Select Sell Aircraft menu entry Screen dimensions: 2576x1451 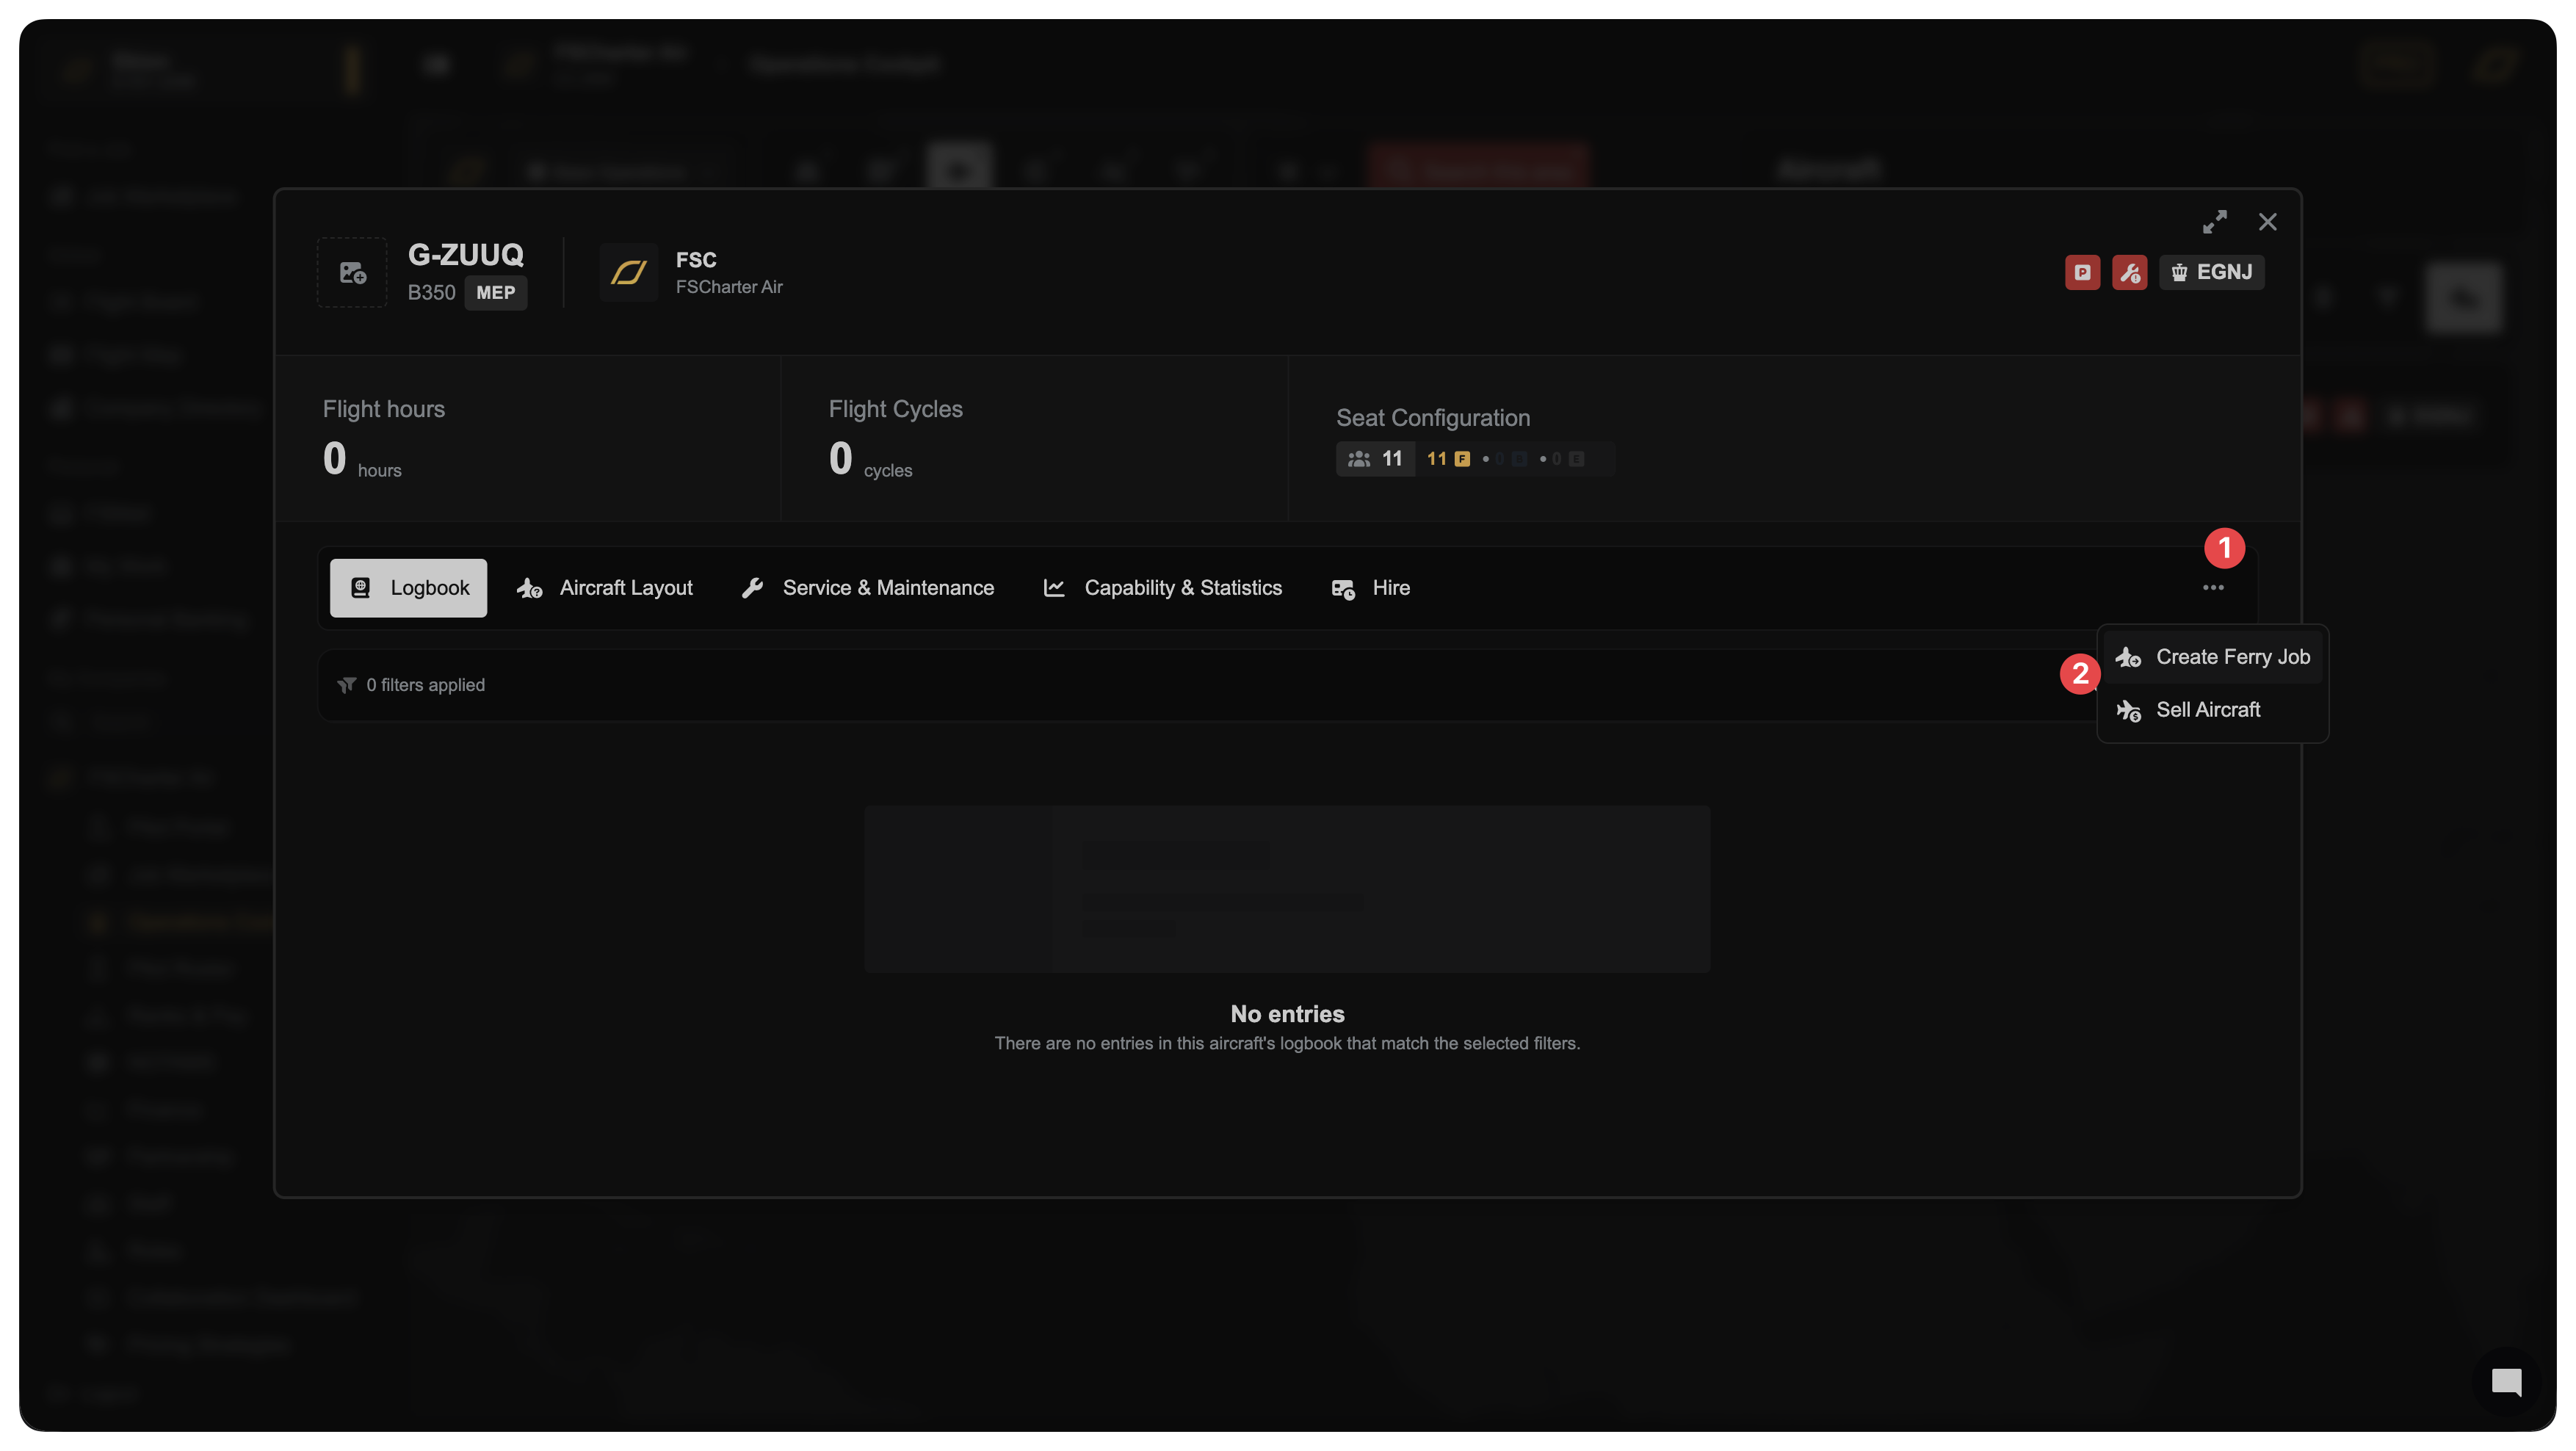coord(2207,710)
